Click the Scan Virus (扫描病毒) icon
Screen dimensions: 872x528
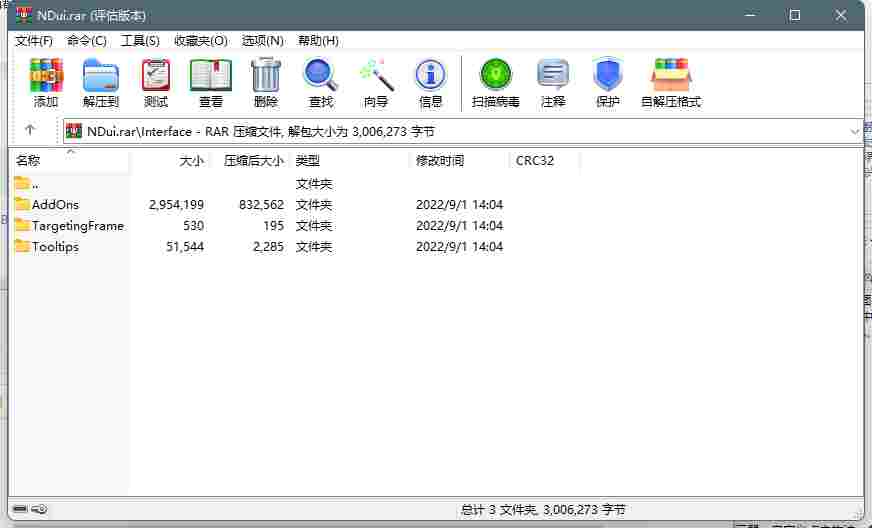click(x=496, y=75)
